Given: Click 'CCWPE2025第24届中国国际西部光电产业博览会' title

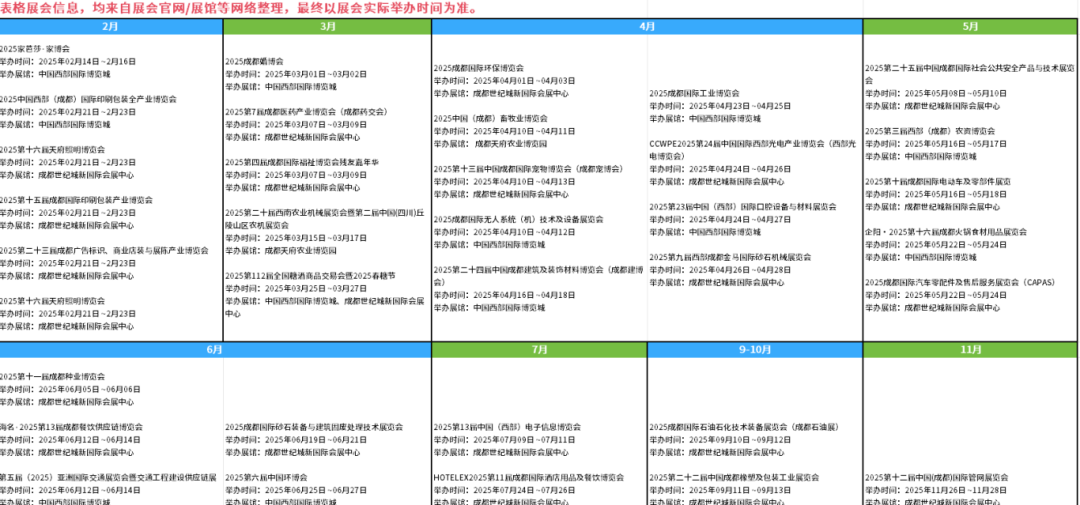Looking at the screenshot, I should click(753, 150).
